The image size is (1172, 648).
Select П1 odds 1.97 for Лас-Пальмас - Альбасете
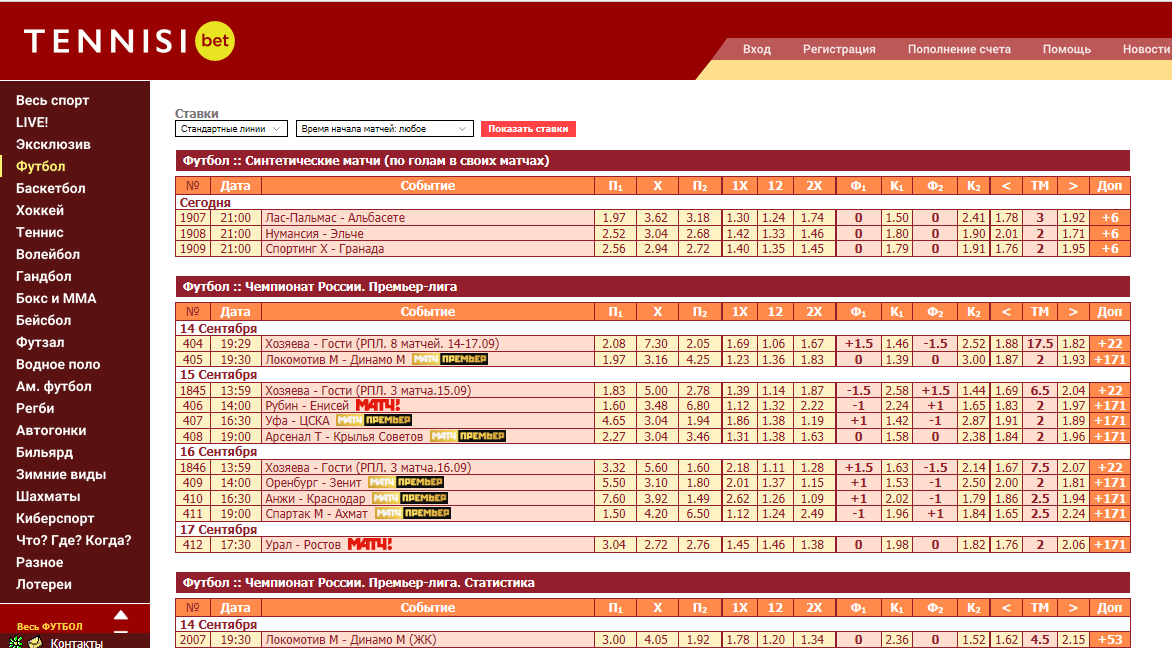pyautogui.click(x=614, y=217)
